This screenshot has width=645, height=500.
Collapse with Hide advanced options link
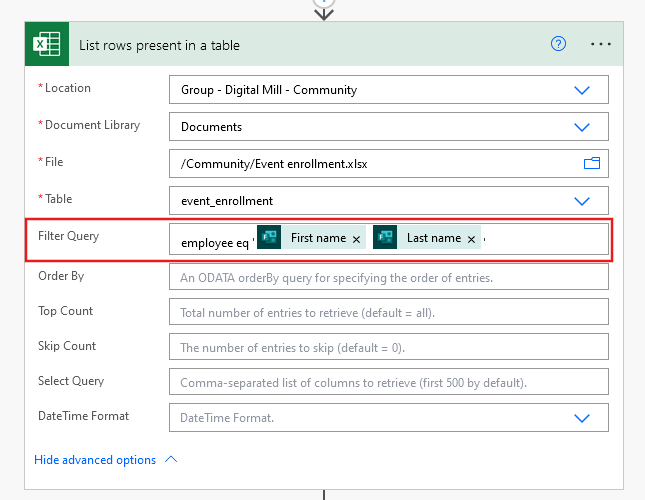point(95,460)
